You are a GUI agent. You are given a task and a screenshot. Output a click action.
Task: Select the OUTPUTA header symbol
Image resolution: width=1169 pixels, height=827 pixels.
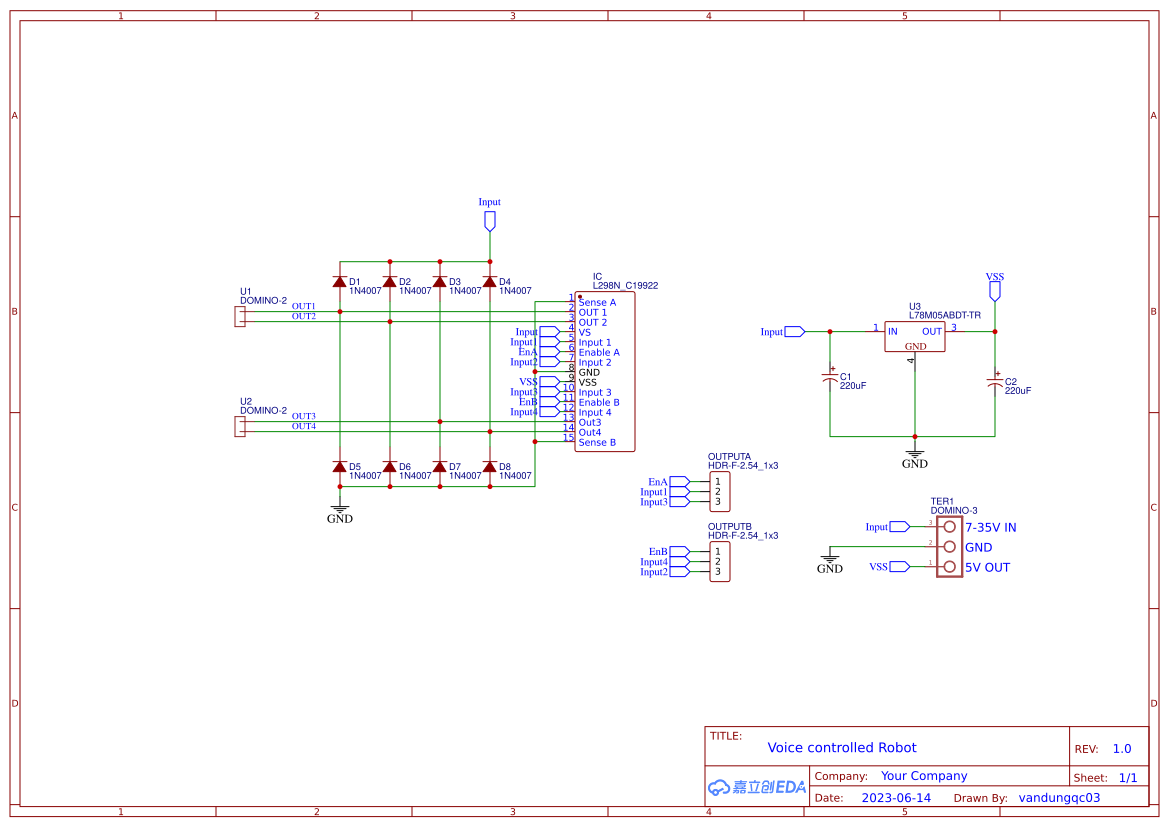pos(722,491)
